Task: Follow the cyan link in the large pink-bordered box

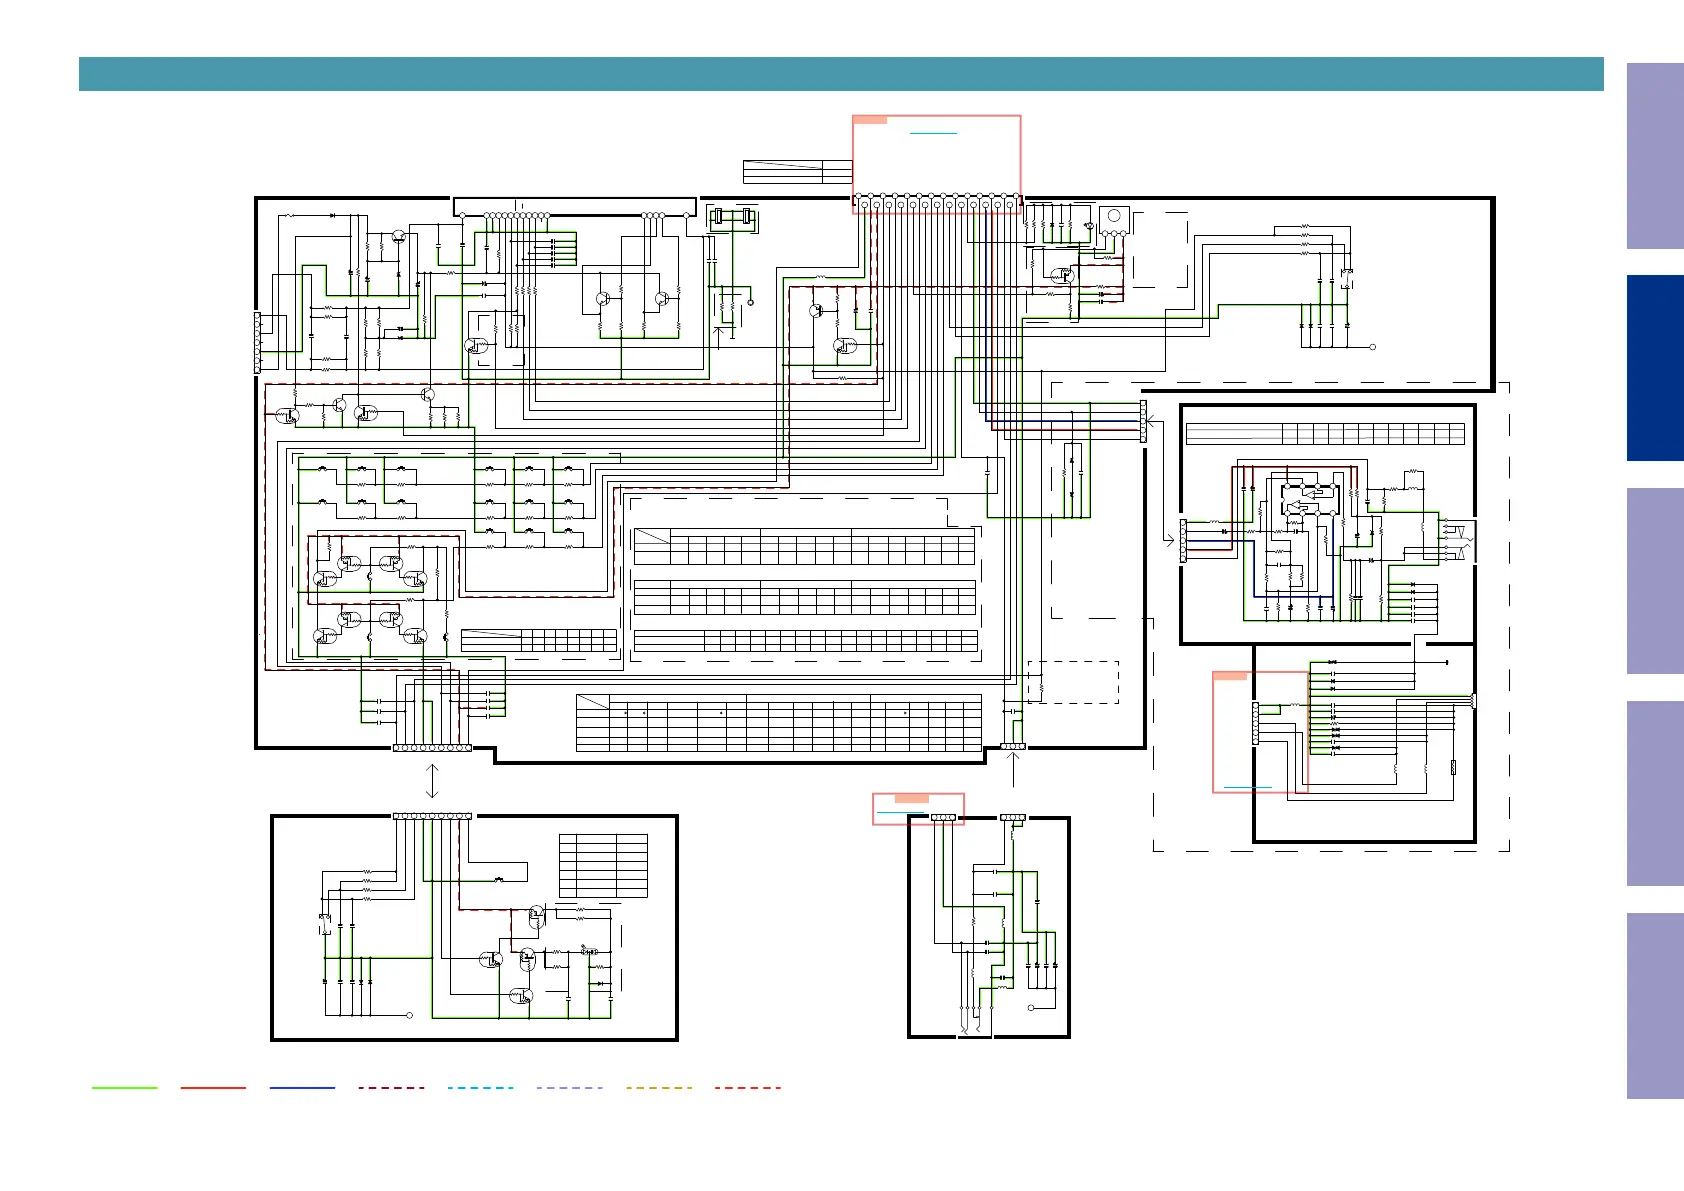Action: [933, 133]
